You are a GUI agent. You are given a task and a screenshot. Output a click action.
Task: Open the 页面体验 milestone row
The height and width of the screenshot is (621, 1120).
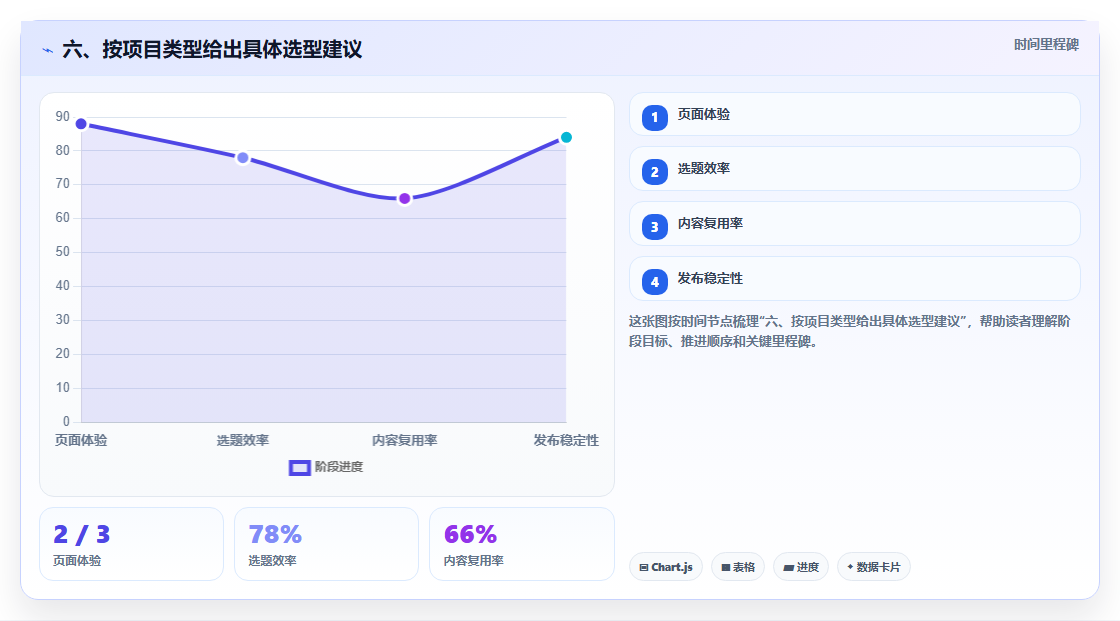pos(854,114)
